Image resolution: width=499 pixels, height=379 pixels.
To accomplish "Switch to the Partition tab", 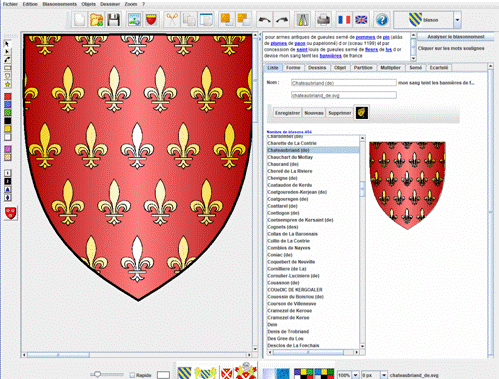I will pos(363,68).
